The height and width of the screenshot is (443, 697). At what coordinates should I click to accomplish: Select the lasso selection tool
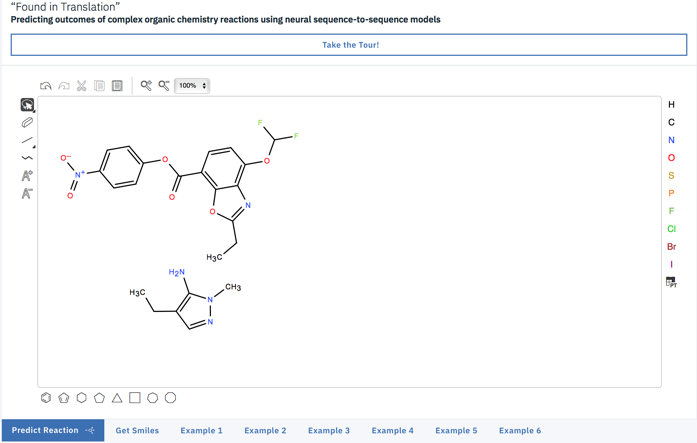(x=27, y=105)
